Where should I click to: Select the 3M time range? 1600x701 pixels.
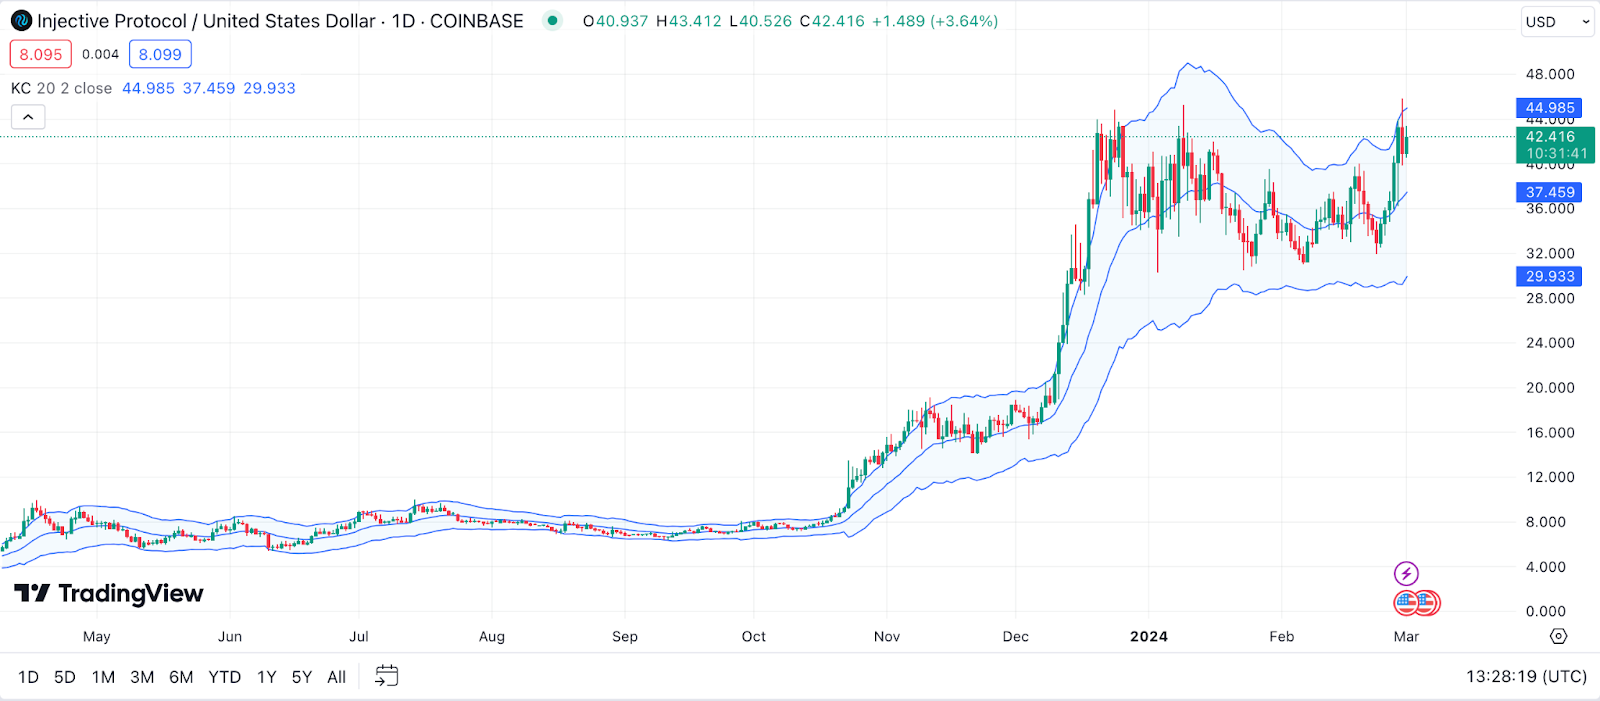click(x=142, y=677)
